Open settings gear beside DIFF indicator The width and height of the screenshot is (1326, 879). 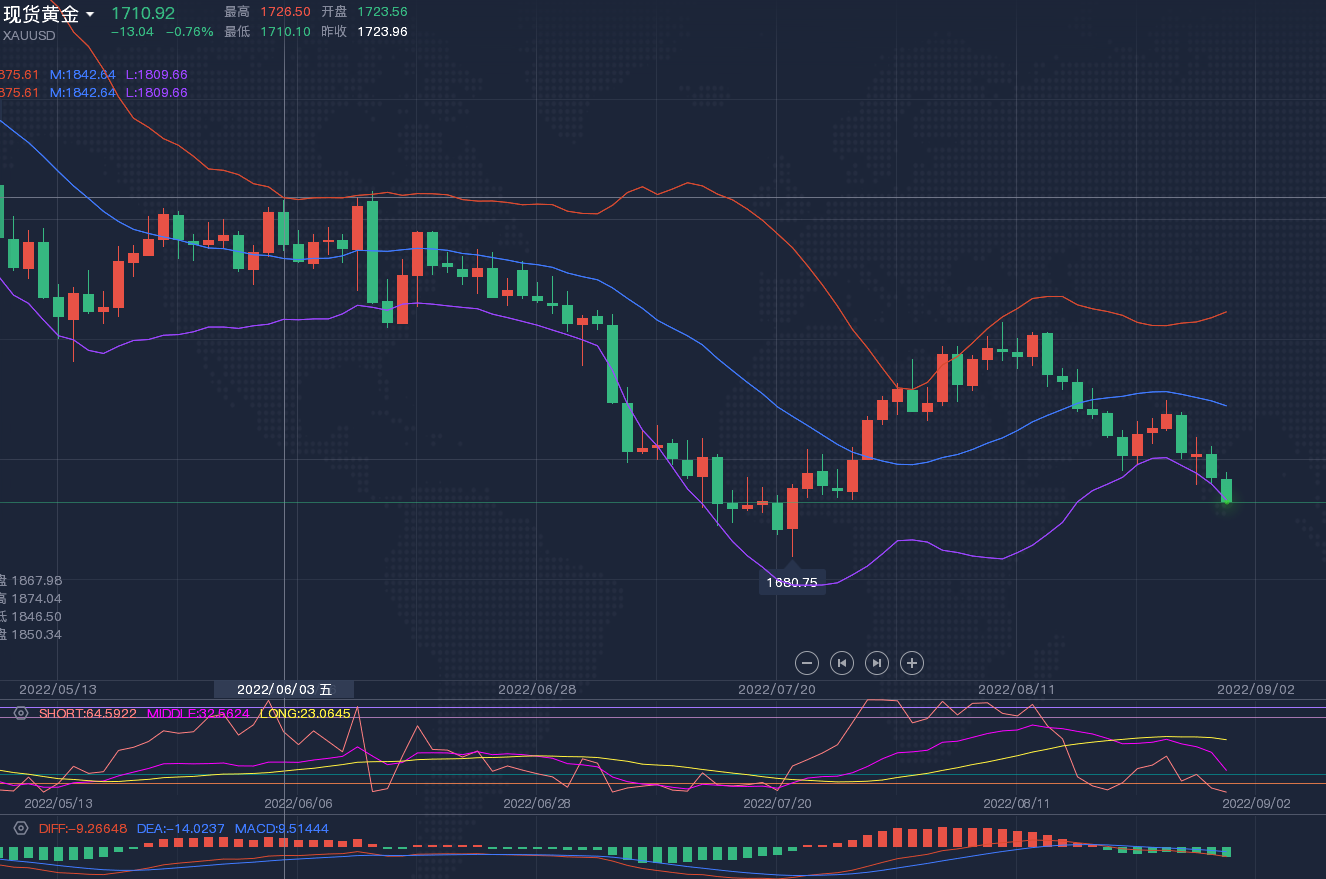20,828
